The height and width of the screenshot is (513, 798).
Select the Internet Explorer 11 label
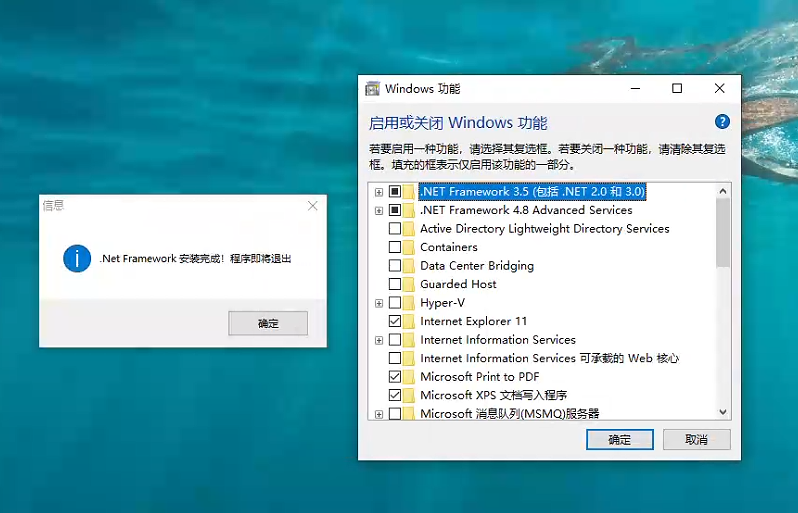pos(473,321)
